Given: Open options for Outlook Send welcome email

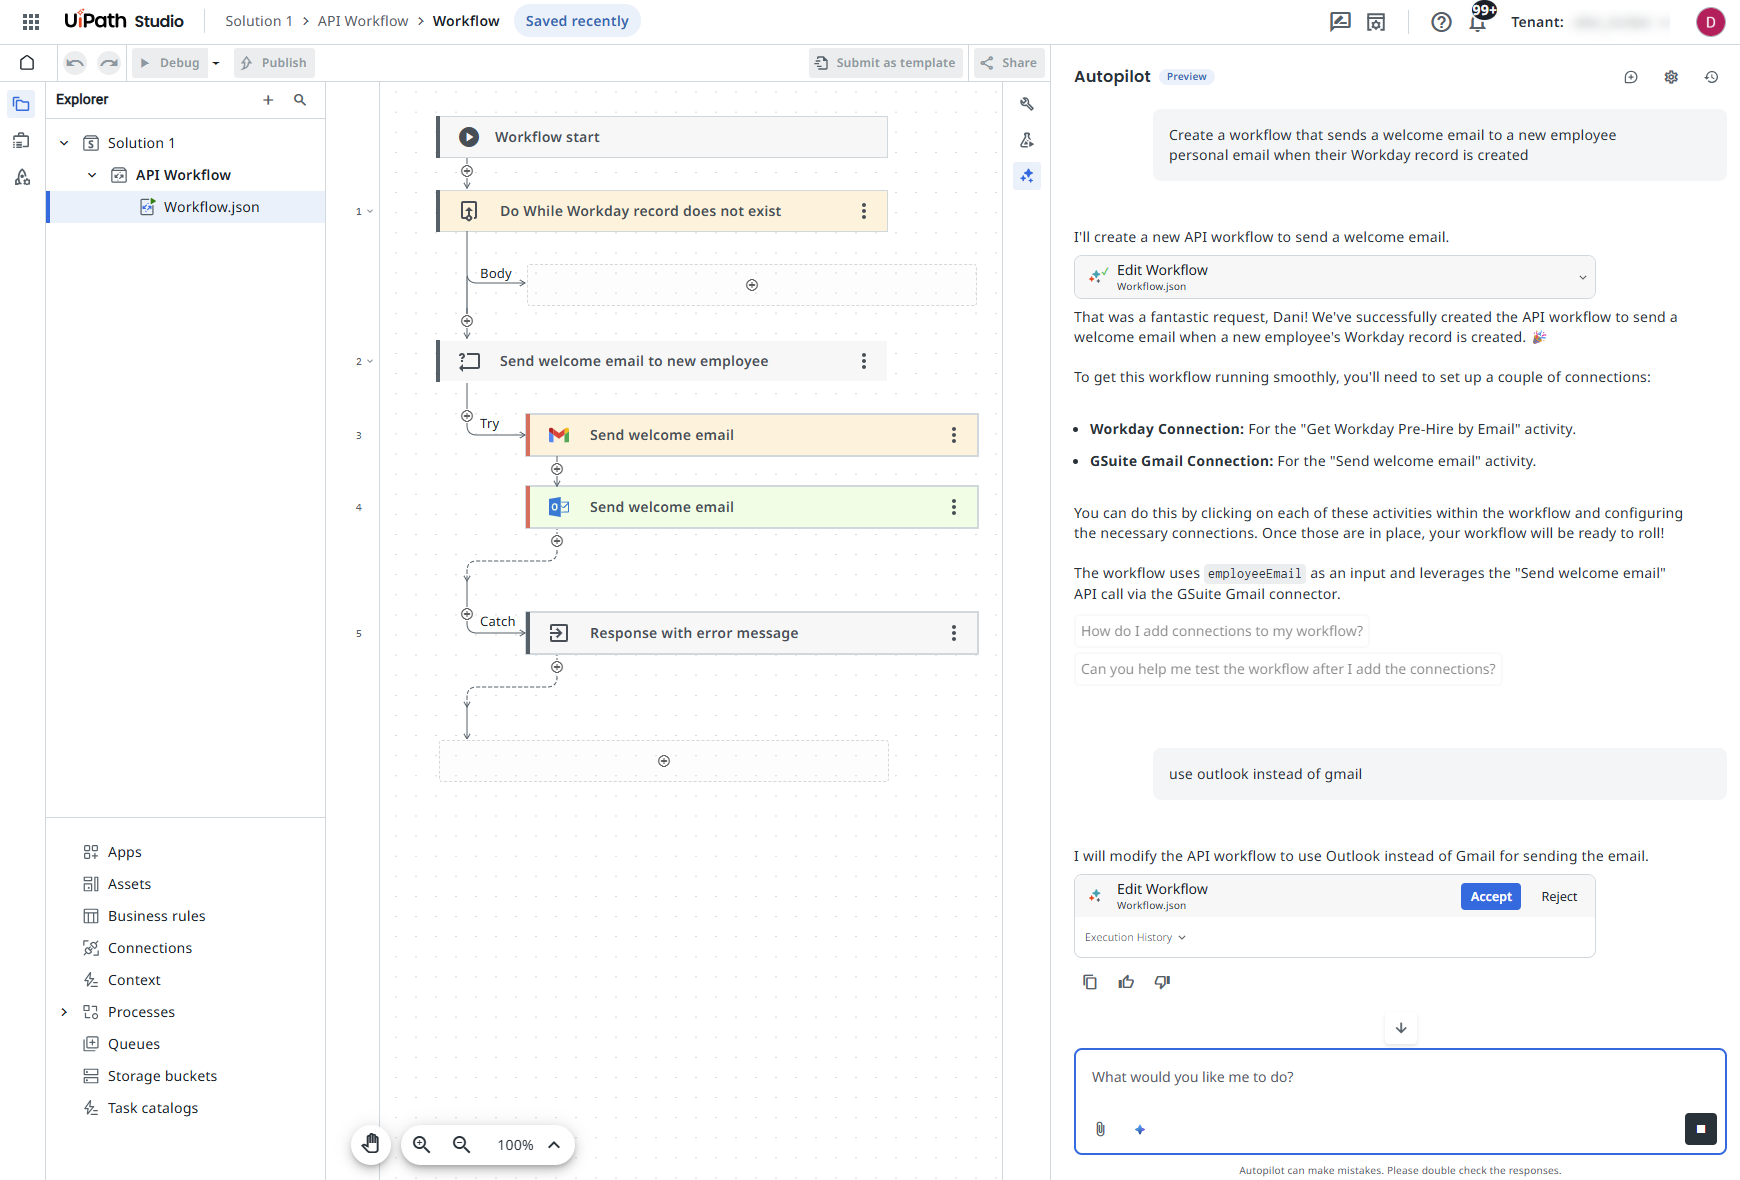Looking at the screenshot, I should point(954,507).
